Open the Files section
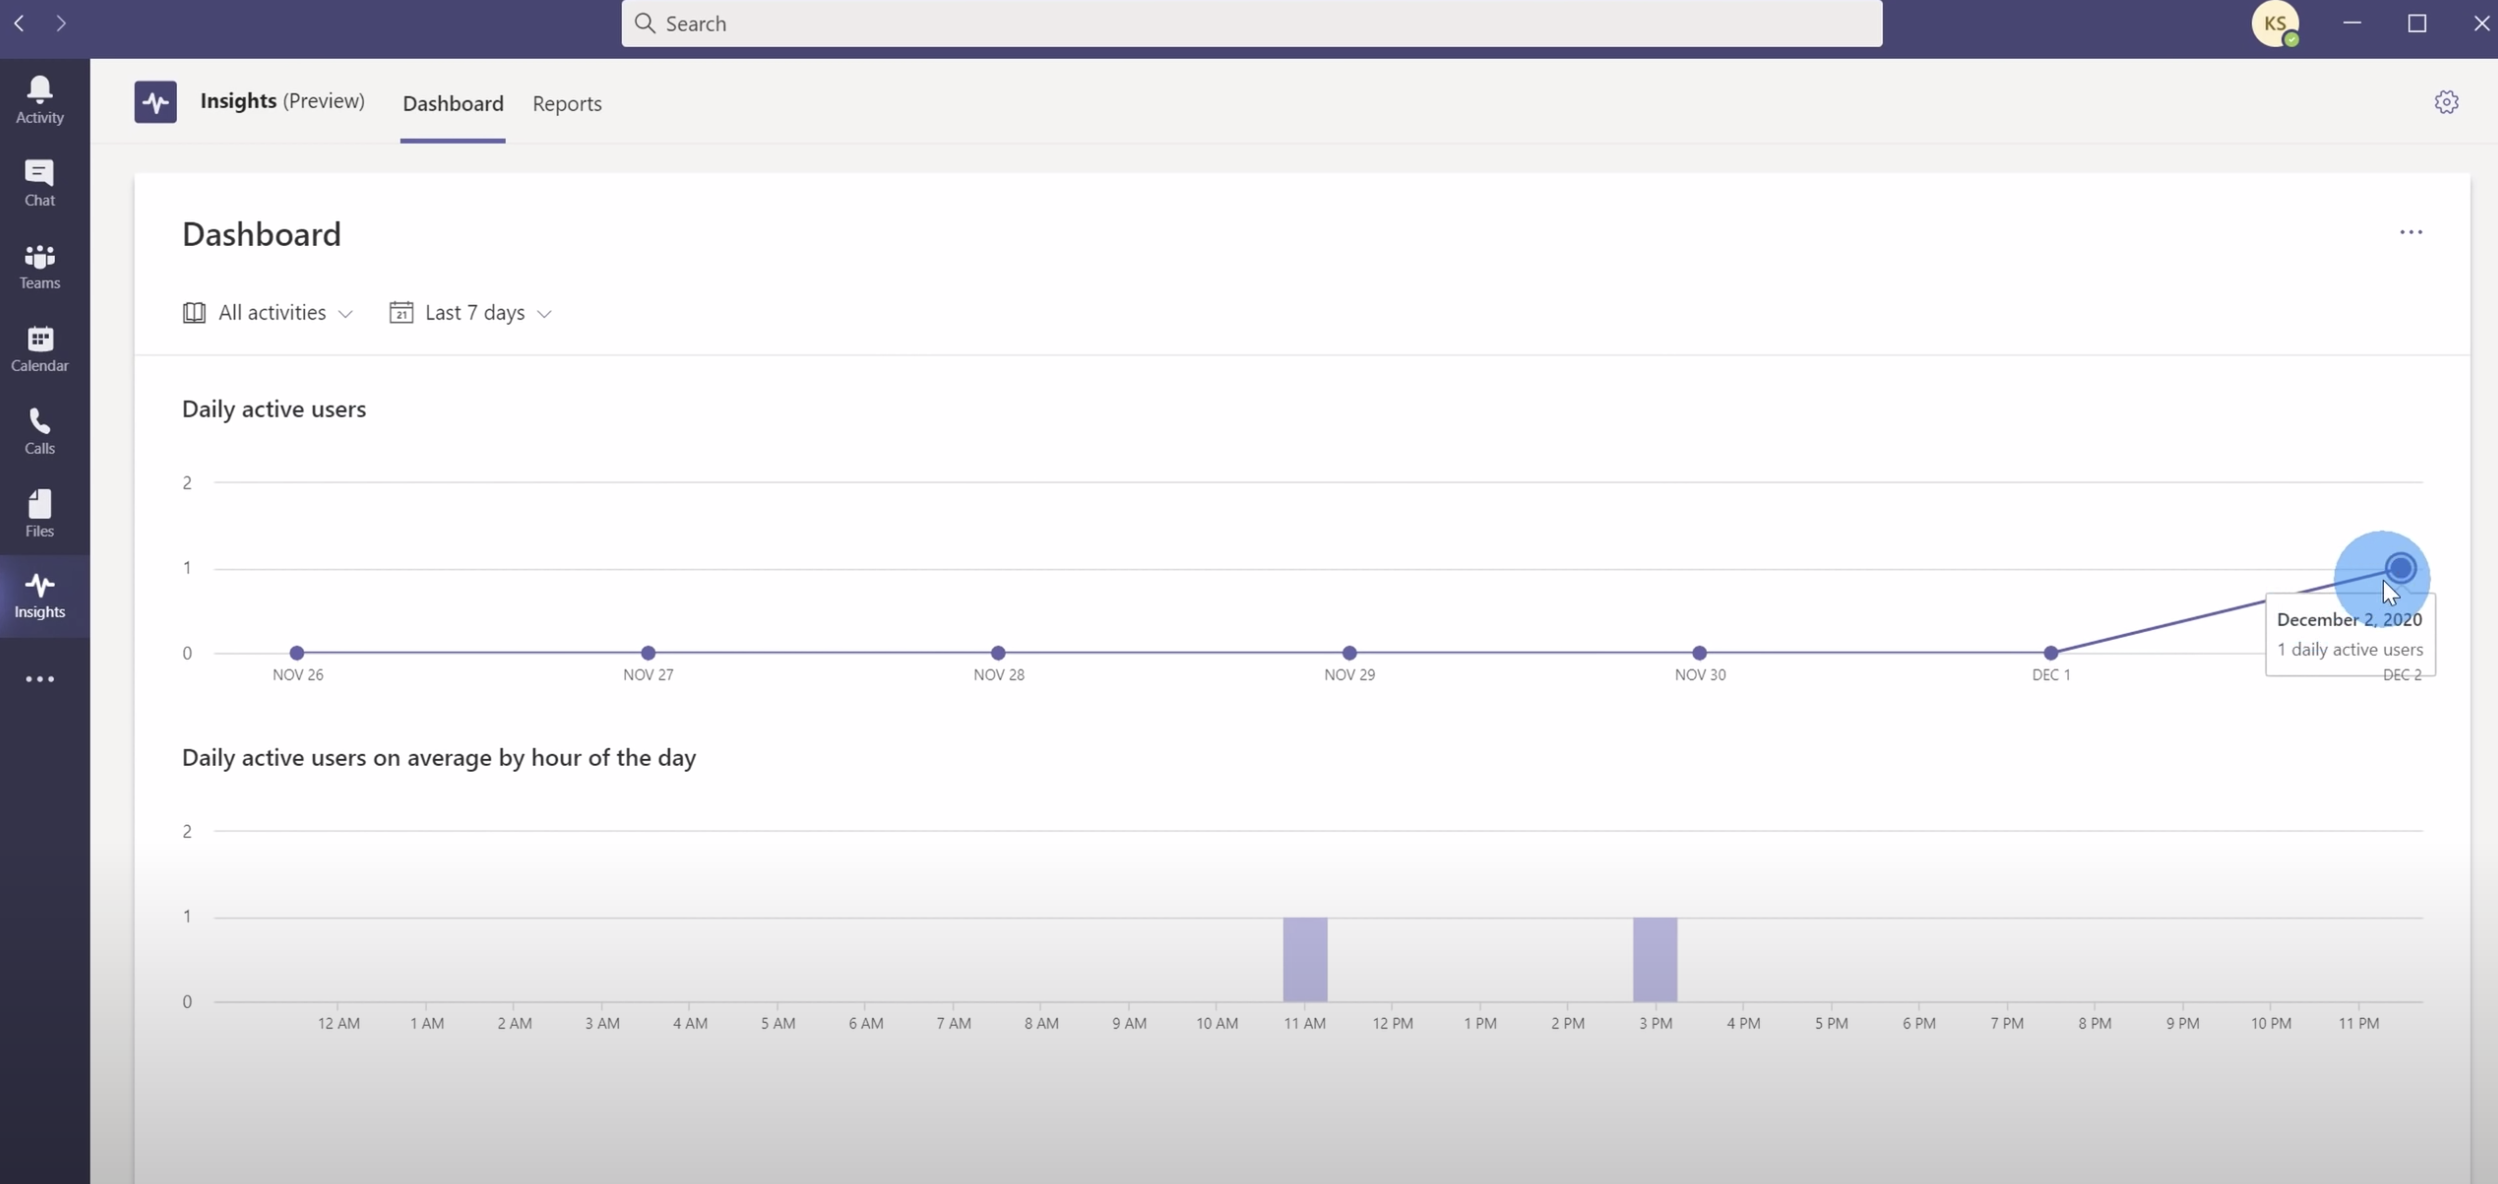The height and width of the screenshot is (1184, 2498). pyautogui.click(x=39, y=512)
